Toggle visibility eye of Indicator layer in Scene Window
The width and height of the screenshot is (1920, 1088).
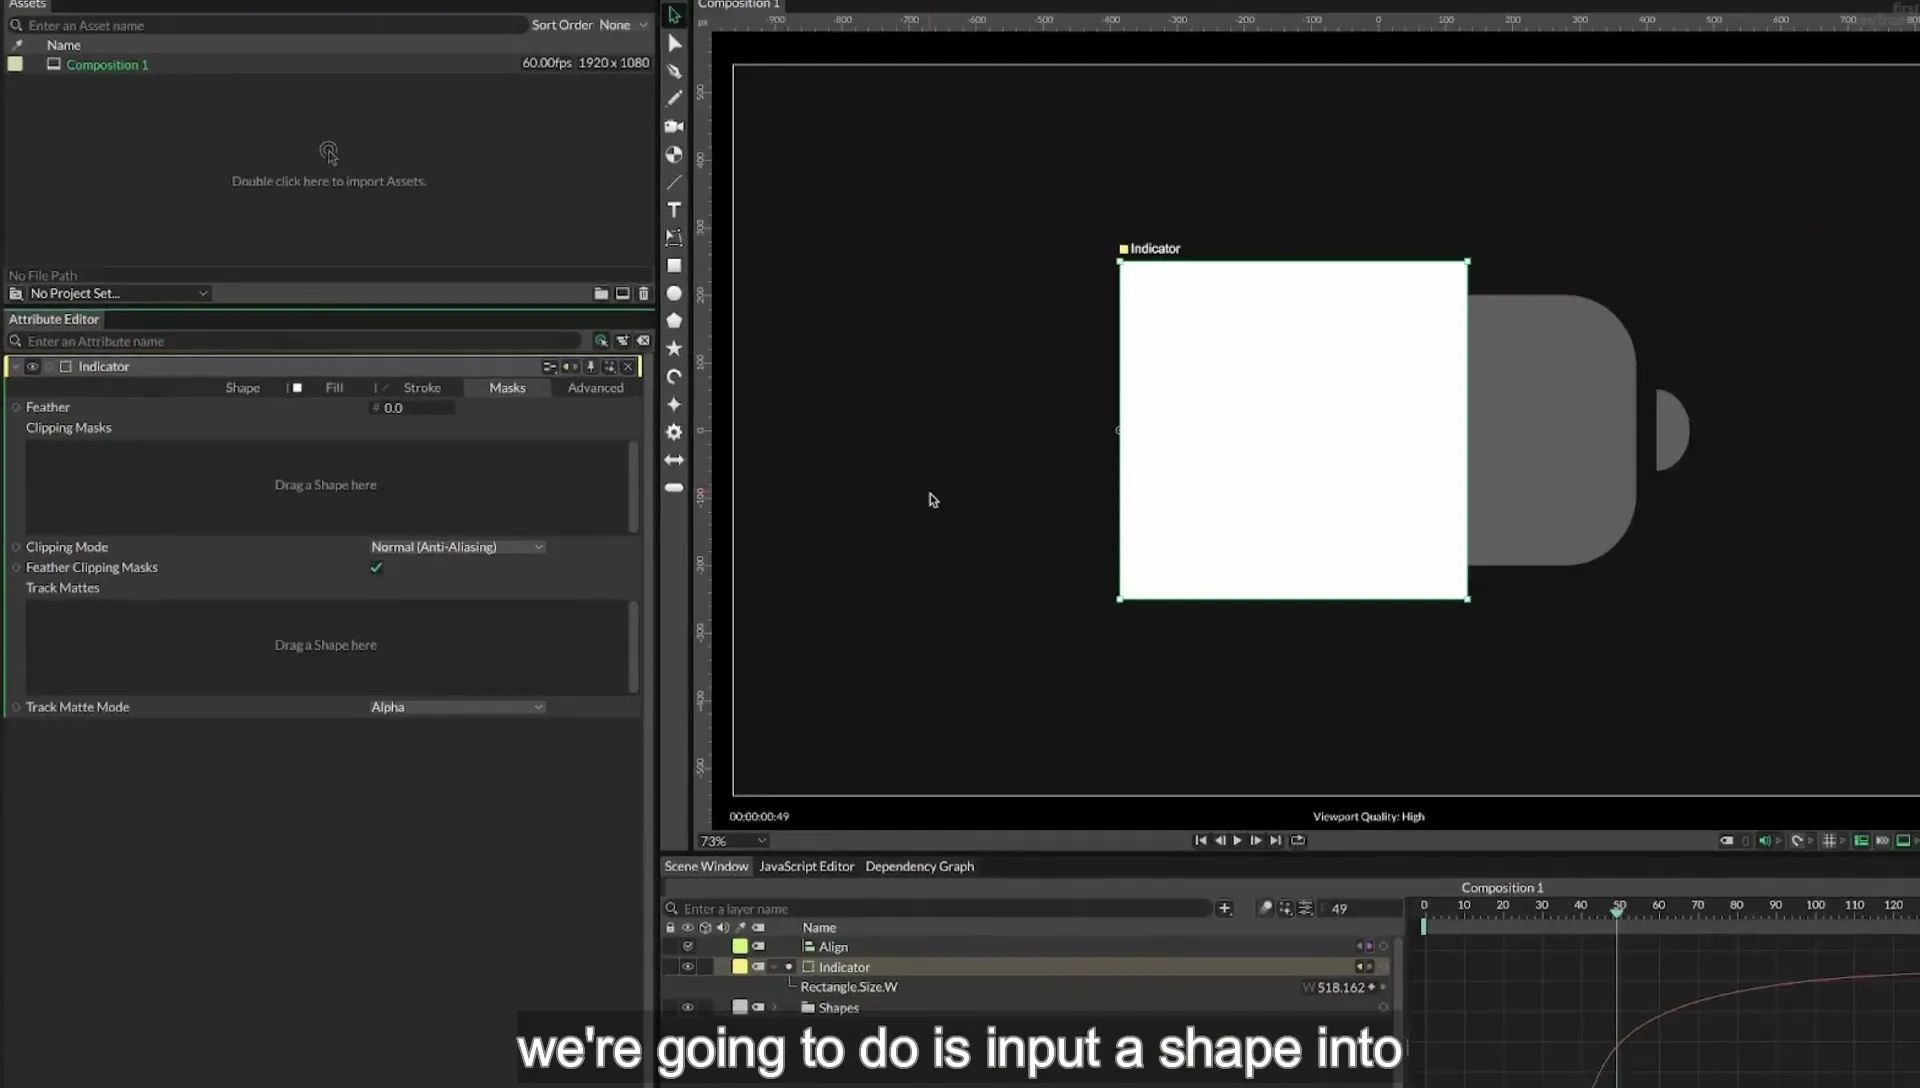click(687, 967)
